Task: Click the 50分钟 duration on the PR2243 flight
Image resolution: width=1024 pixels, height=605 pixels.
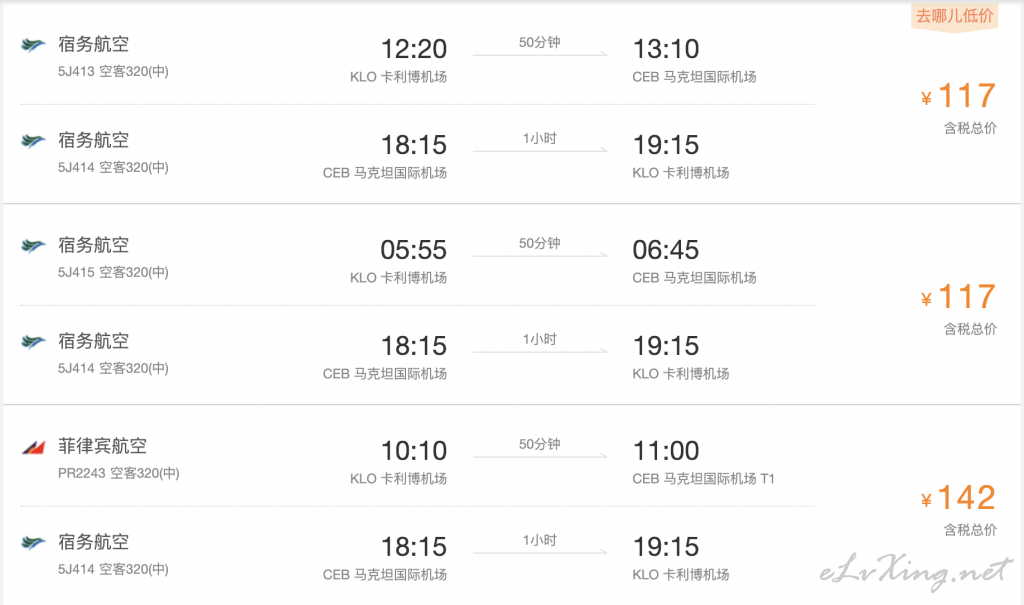Action: [x=539, y=444]
